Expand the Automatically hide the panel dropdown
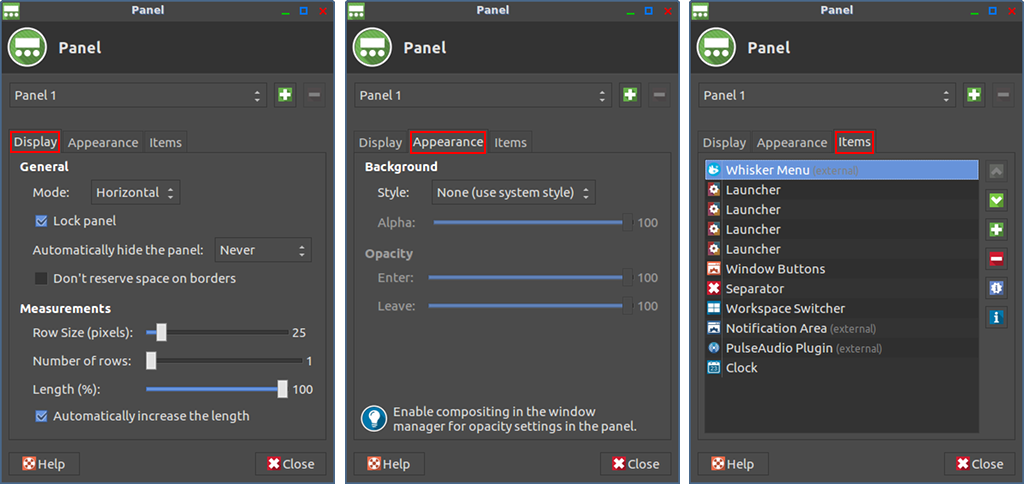The image size is (1024, 484). 263,250
